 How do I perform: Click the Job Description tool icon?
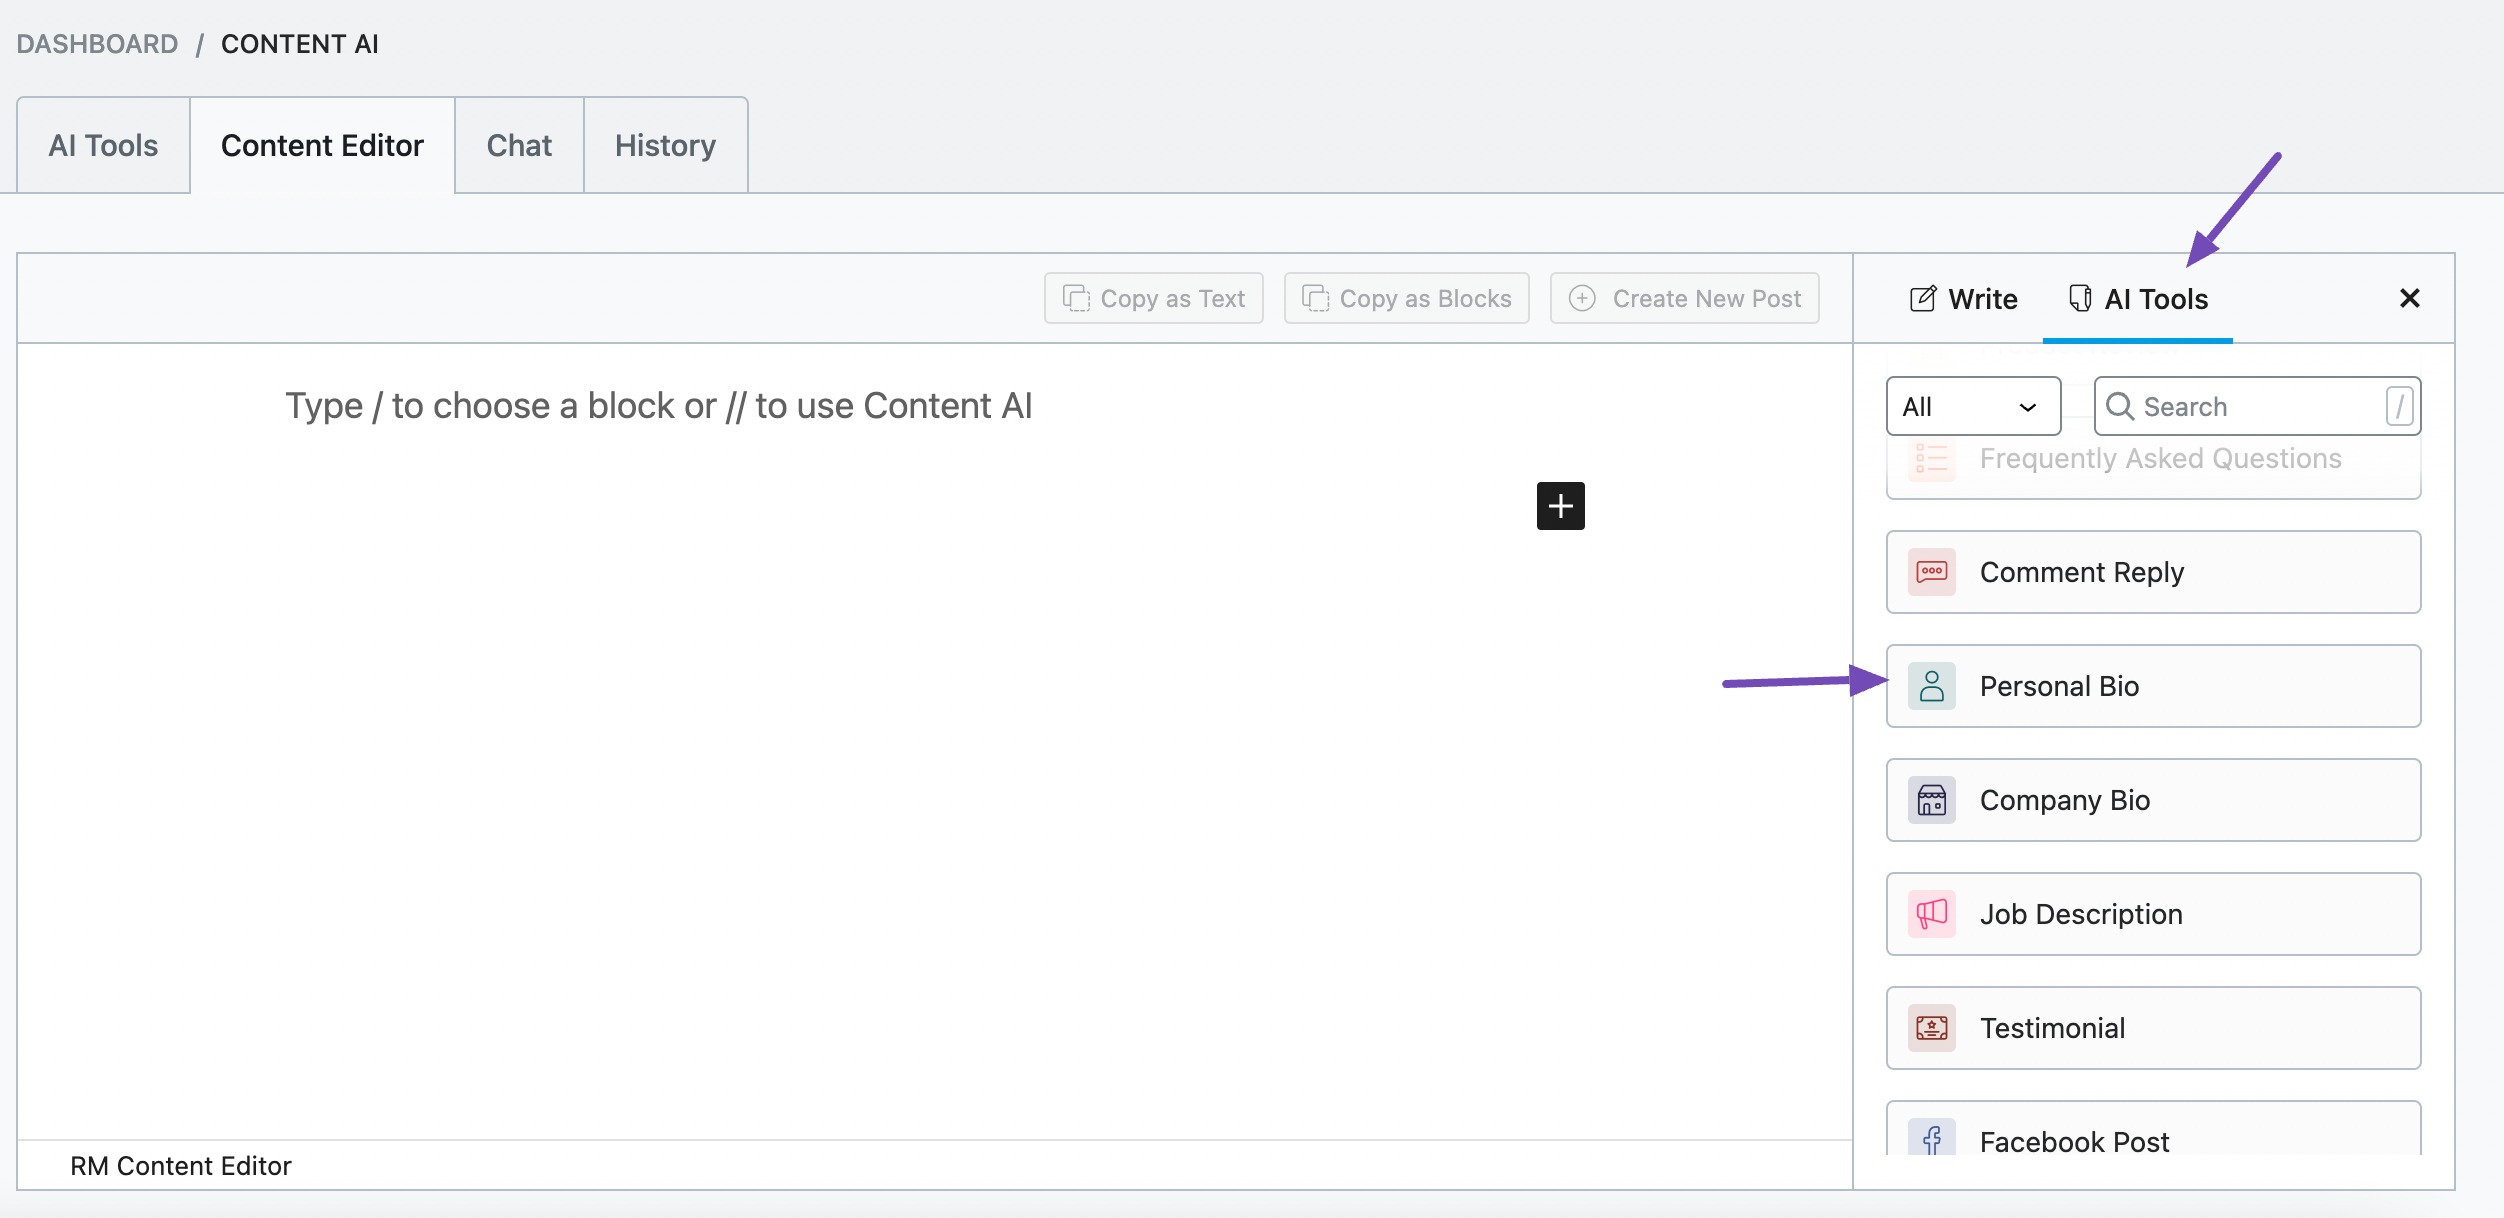[x=1934, y=913]
